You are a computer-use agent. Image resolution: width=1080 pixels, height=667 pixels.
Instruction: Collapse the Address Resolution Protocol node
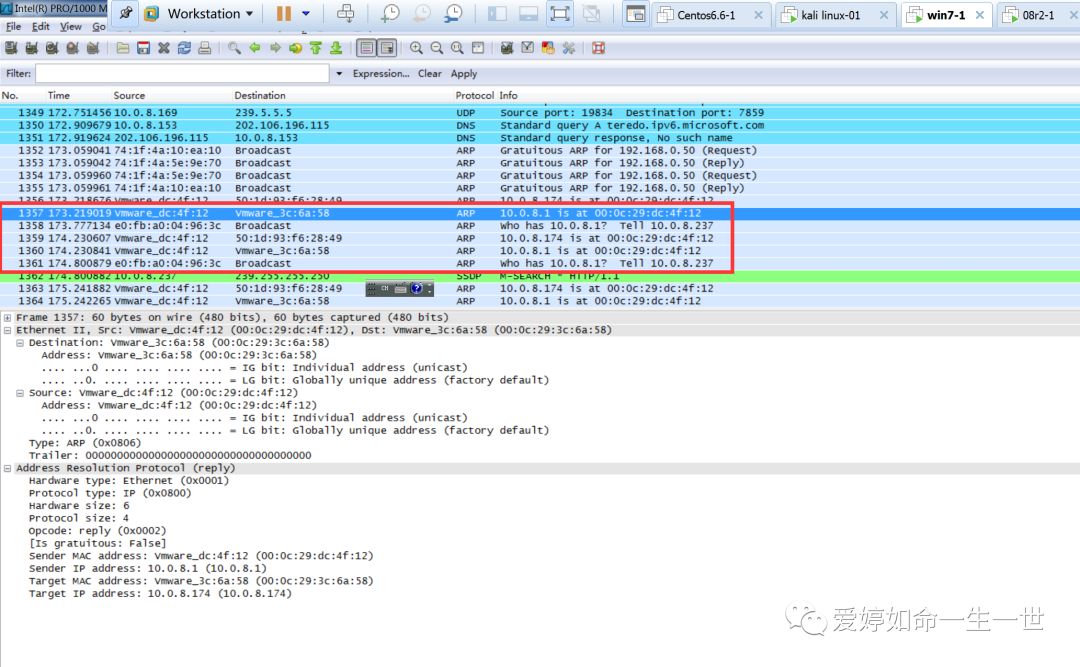coord(7,468)
